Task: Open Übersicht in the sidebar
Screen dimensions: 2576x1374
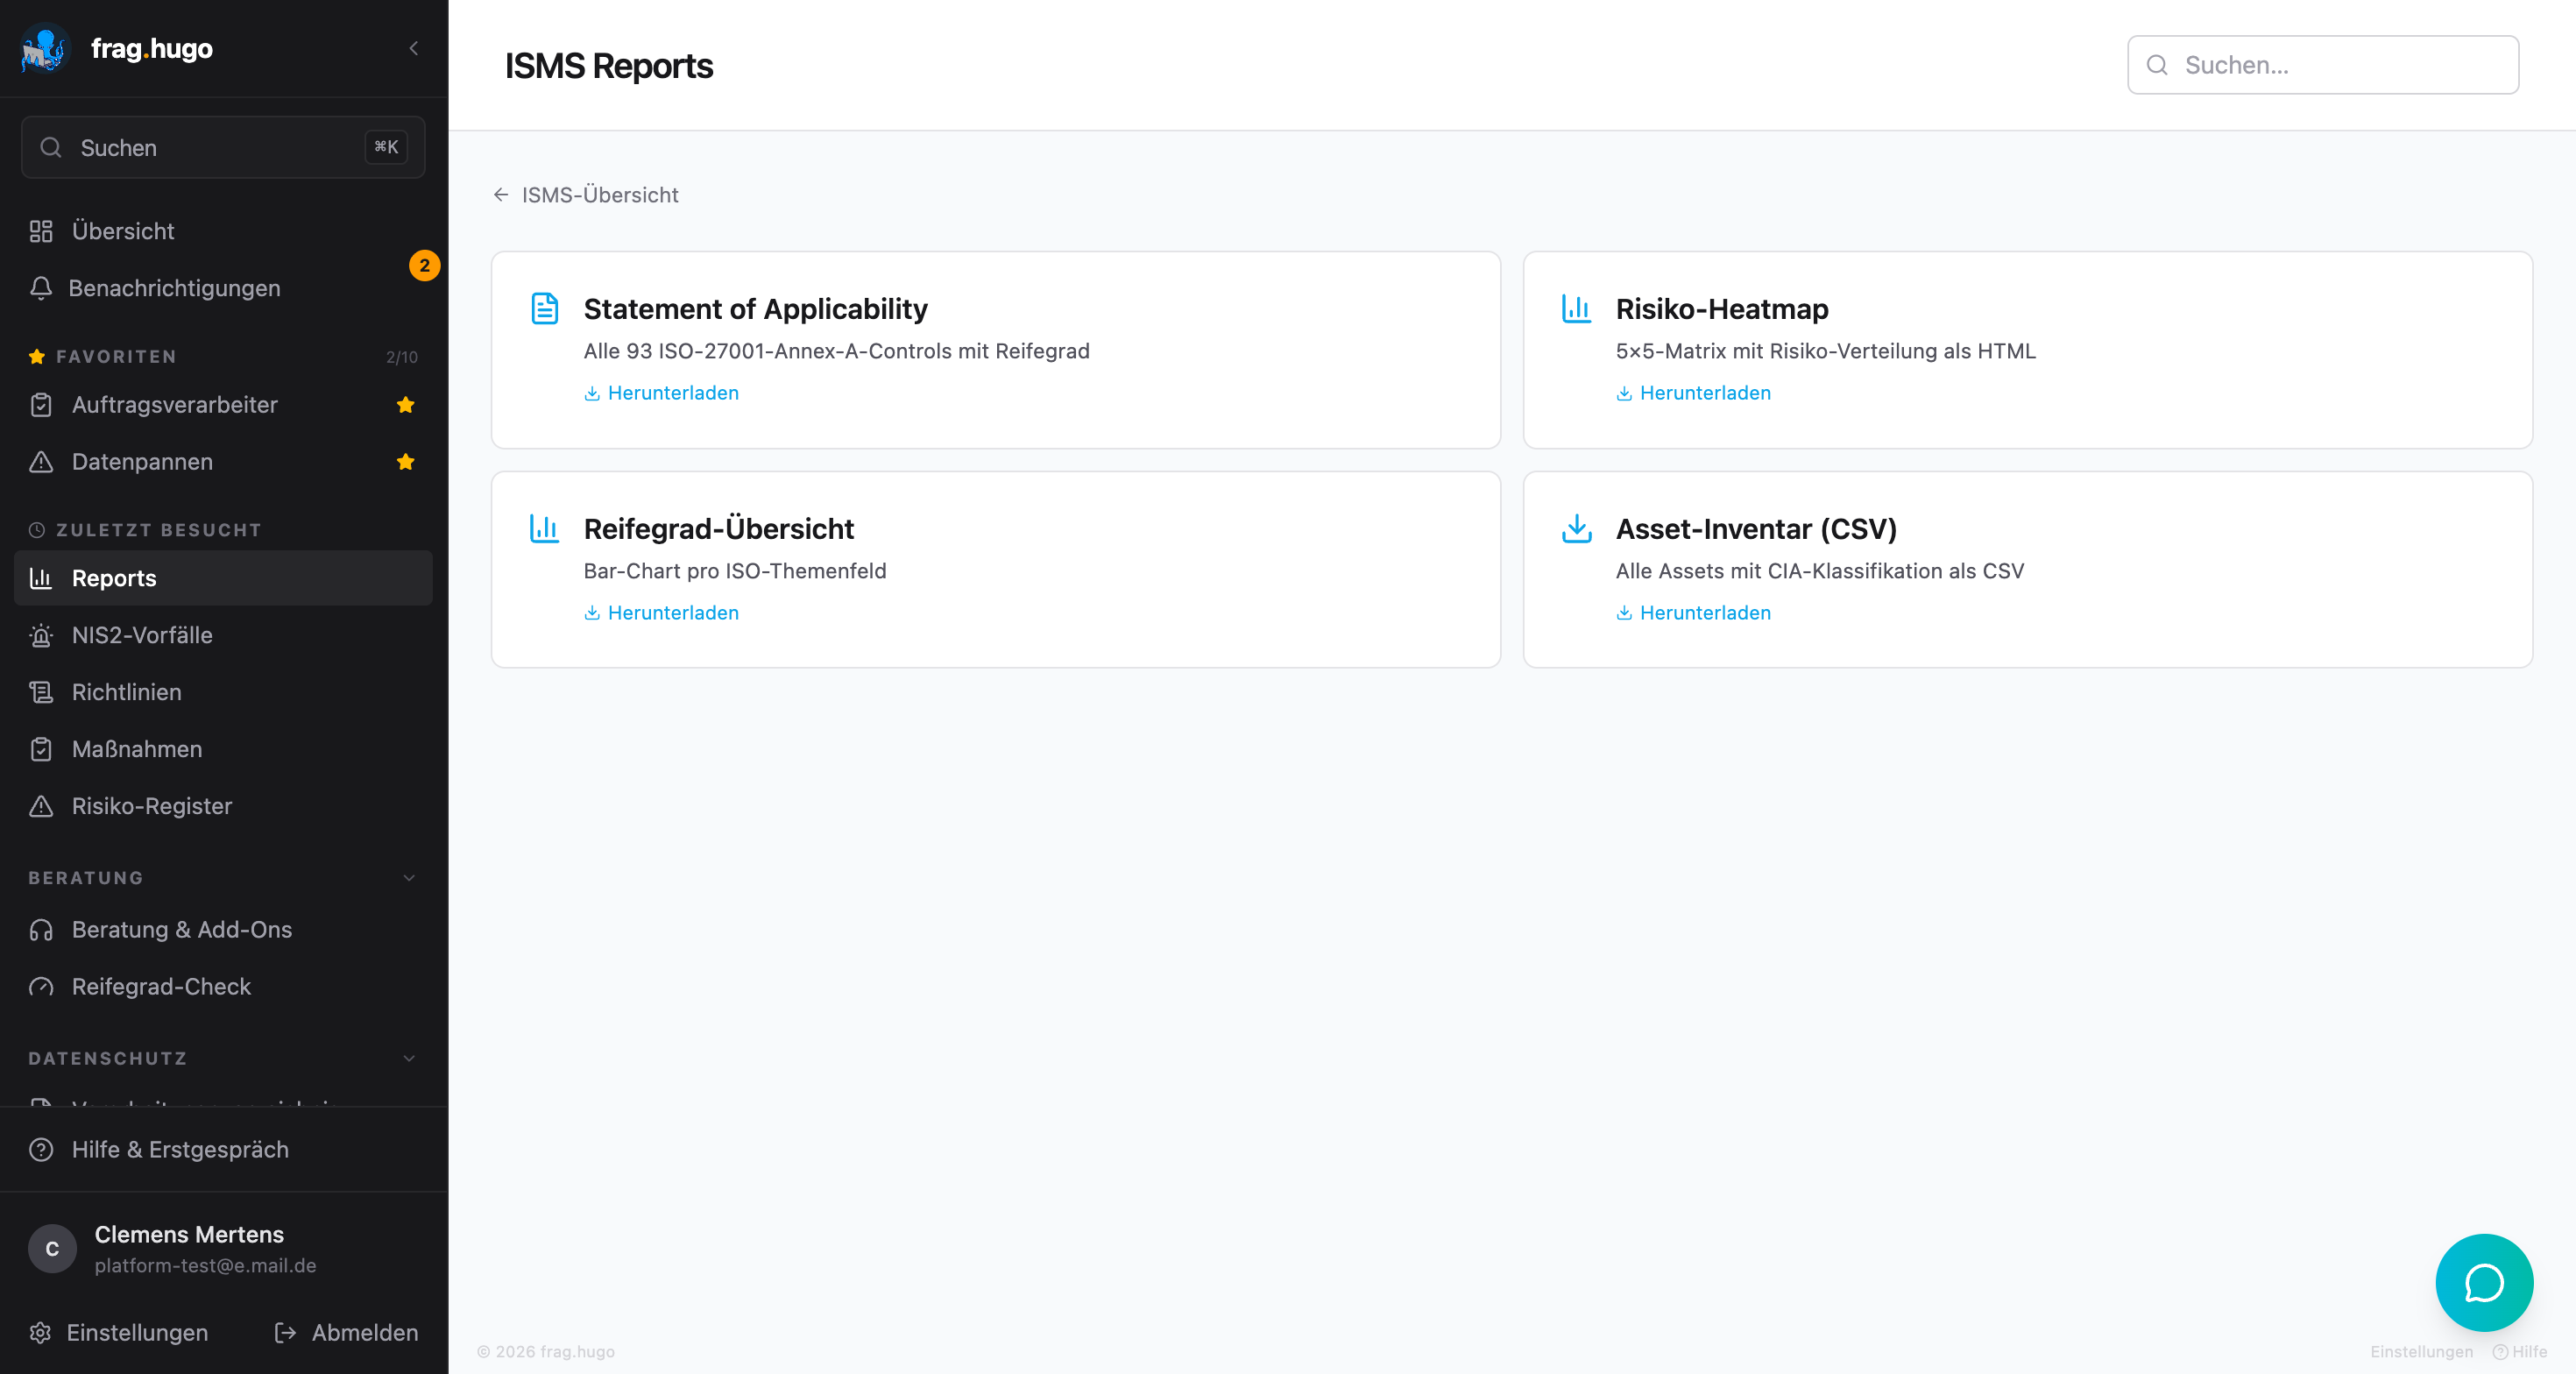Action: click(223, 231)
